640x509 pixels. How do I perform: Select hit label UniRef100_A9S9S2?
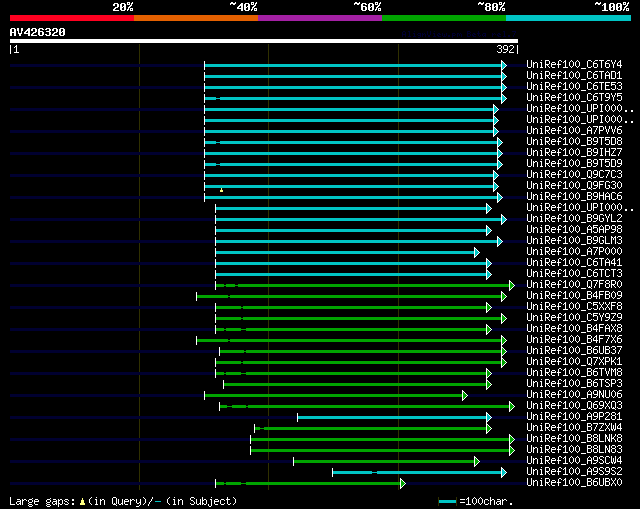pyautogui.click(x=574, y=472)
